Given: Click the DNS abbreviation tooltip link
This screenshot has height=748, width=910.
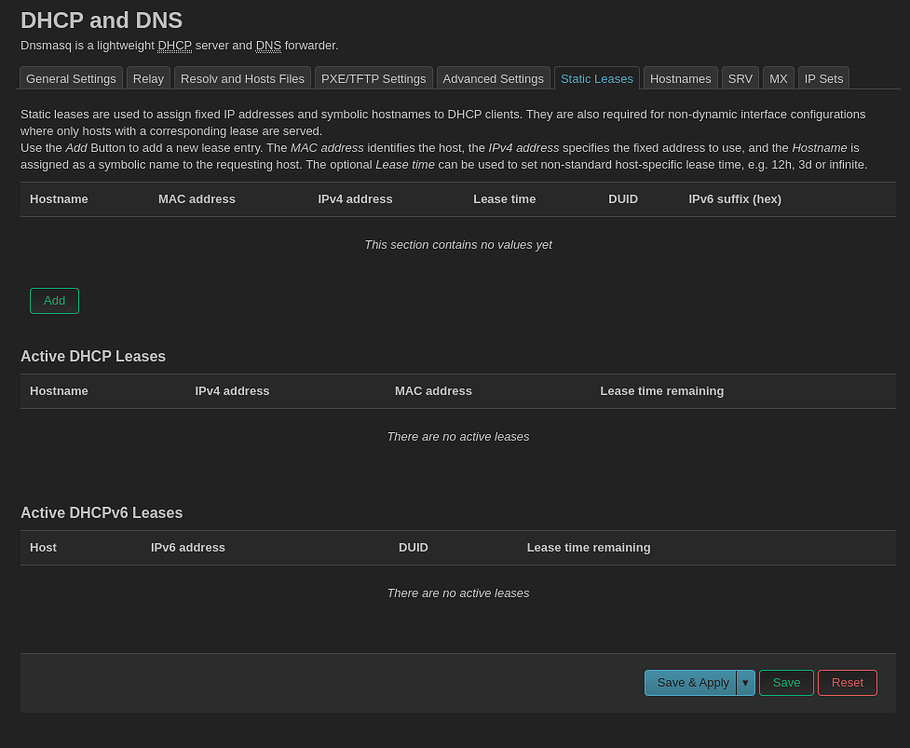Looking at the screenshot, I should coord(268,45).
